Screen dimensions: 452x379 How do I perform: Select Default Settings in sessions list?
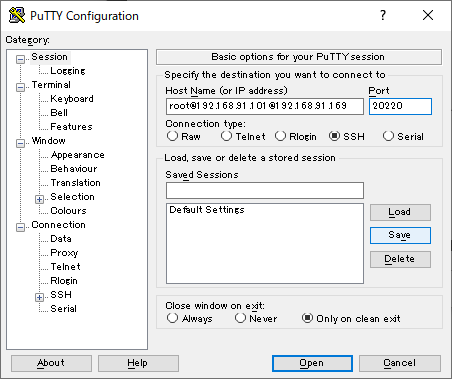point(207,210)
